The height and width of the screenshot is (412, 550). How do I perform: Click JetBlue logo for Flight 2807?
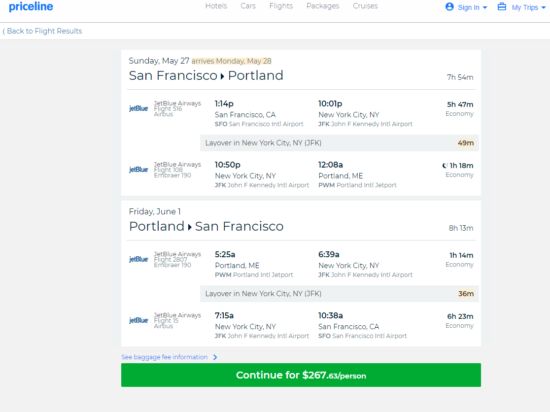point(139,259)
